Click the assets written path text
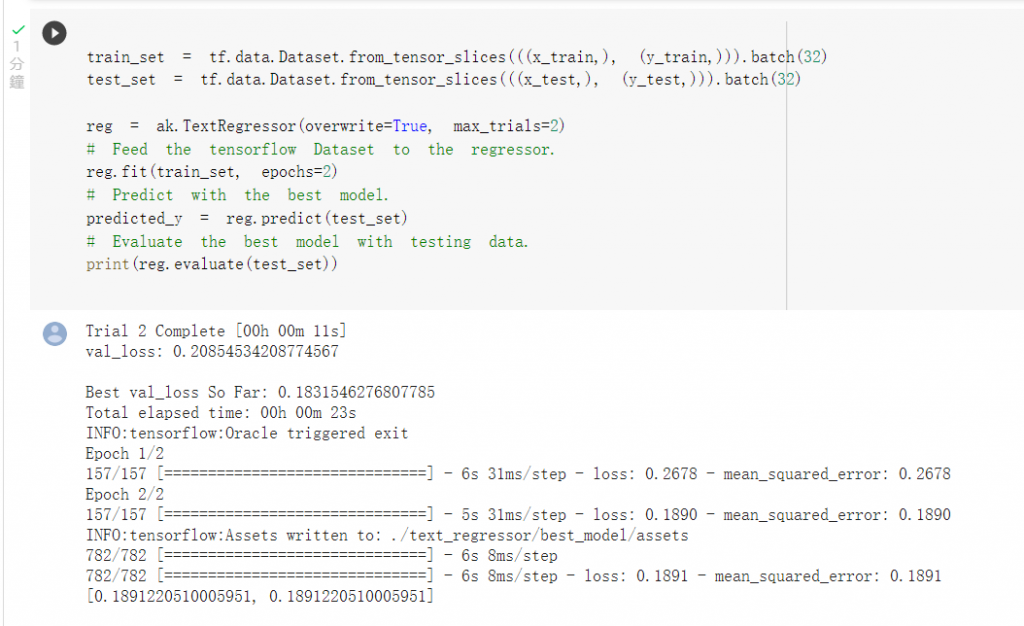Image resolution: width=1024 pixels, height=626 pixels. (539, 536)
